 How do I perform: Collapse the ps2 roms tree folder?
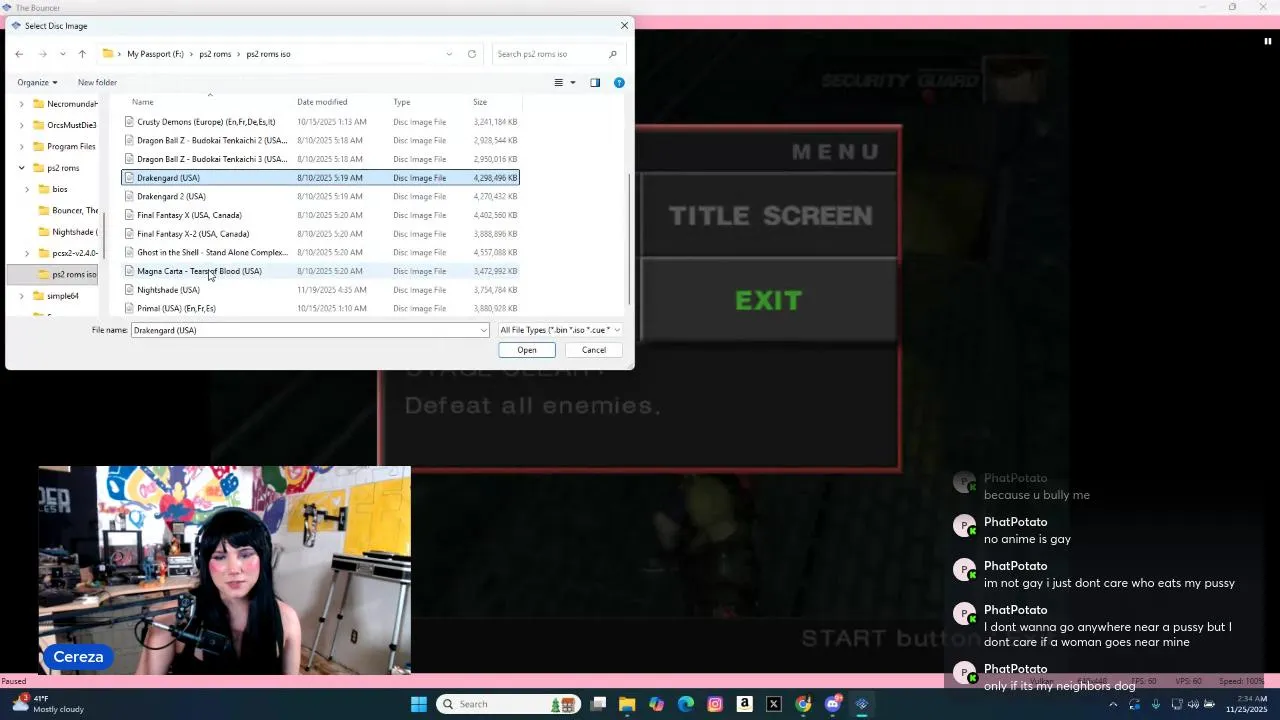pos(22,168)
